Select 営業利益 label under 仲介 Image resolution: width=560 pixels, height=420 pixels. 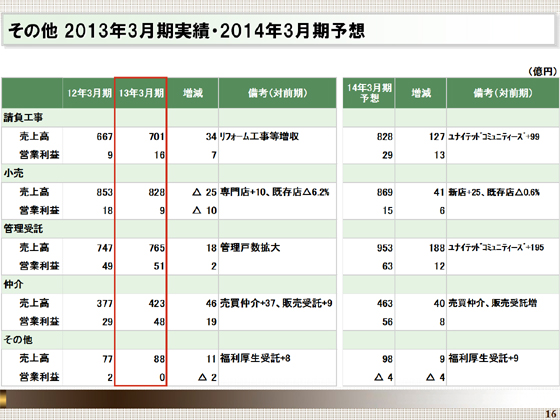(39, 321)
